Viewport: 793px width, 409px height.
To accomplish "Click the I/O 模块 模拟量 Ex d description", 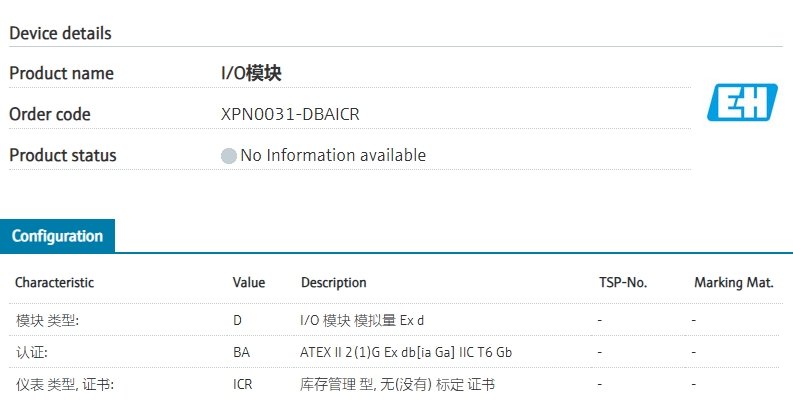I will tap(362, 320).
